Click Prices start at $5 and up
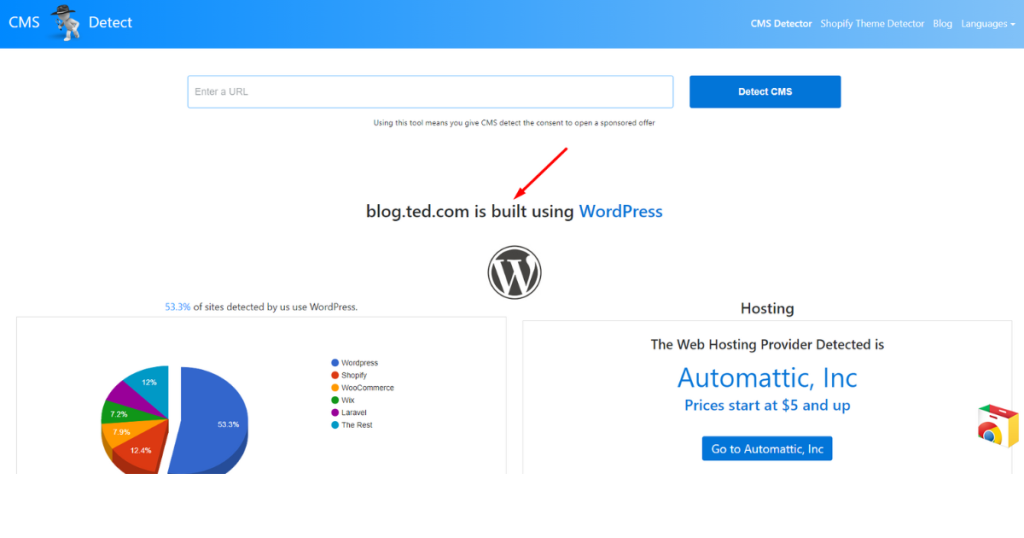 tap(767, 405)
